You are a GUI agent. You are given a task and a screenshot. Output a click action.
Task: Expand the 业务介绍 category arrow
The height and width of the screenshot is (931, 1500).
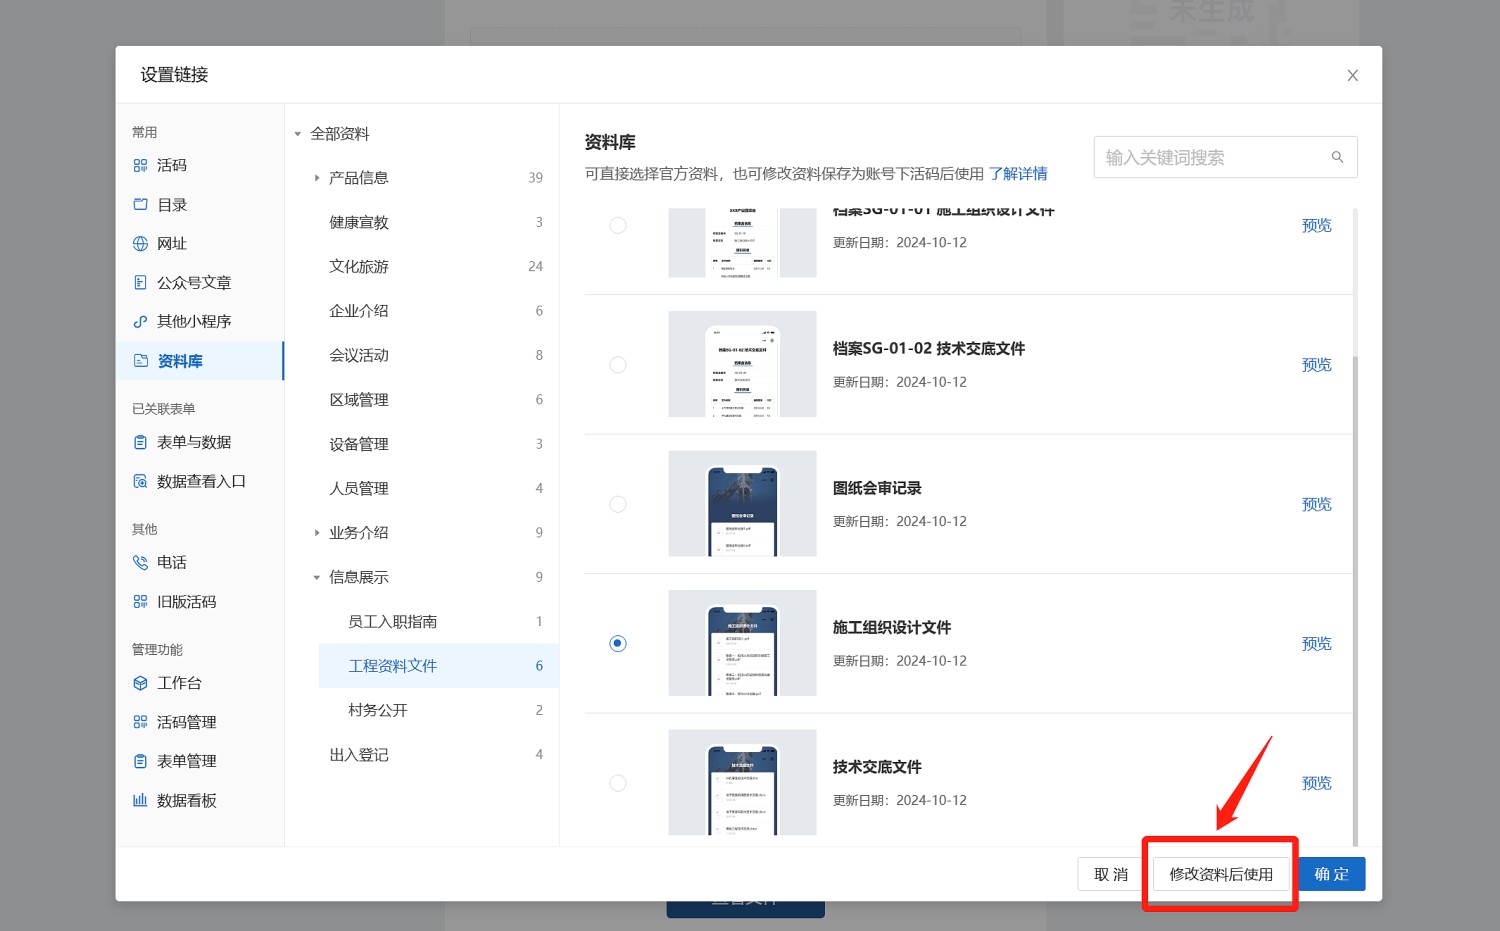(x=317, y=533)
